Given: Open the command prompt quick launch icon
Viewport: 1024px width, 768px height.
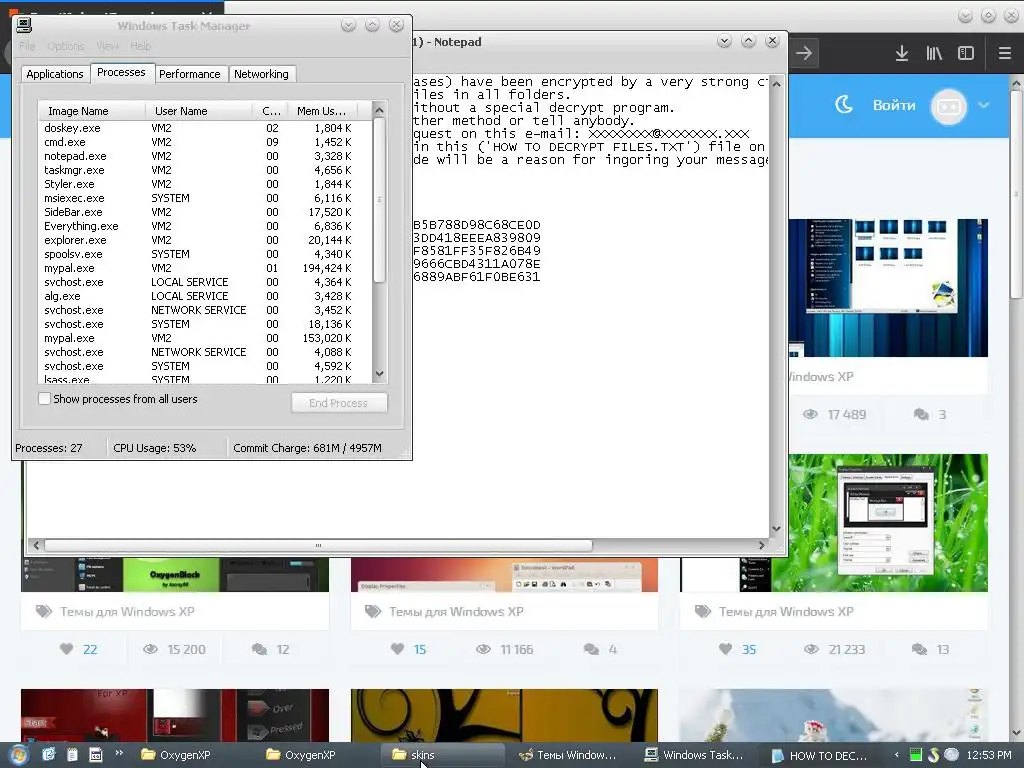Looking at the screenshot, I should point(95,755).
